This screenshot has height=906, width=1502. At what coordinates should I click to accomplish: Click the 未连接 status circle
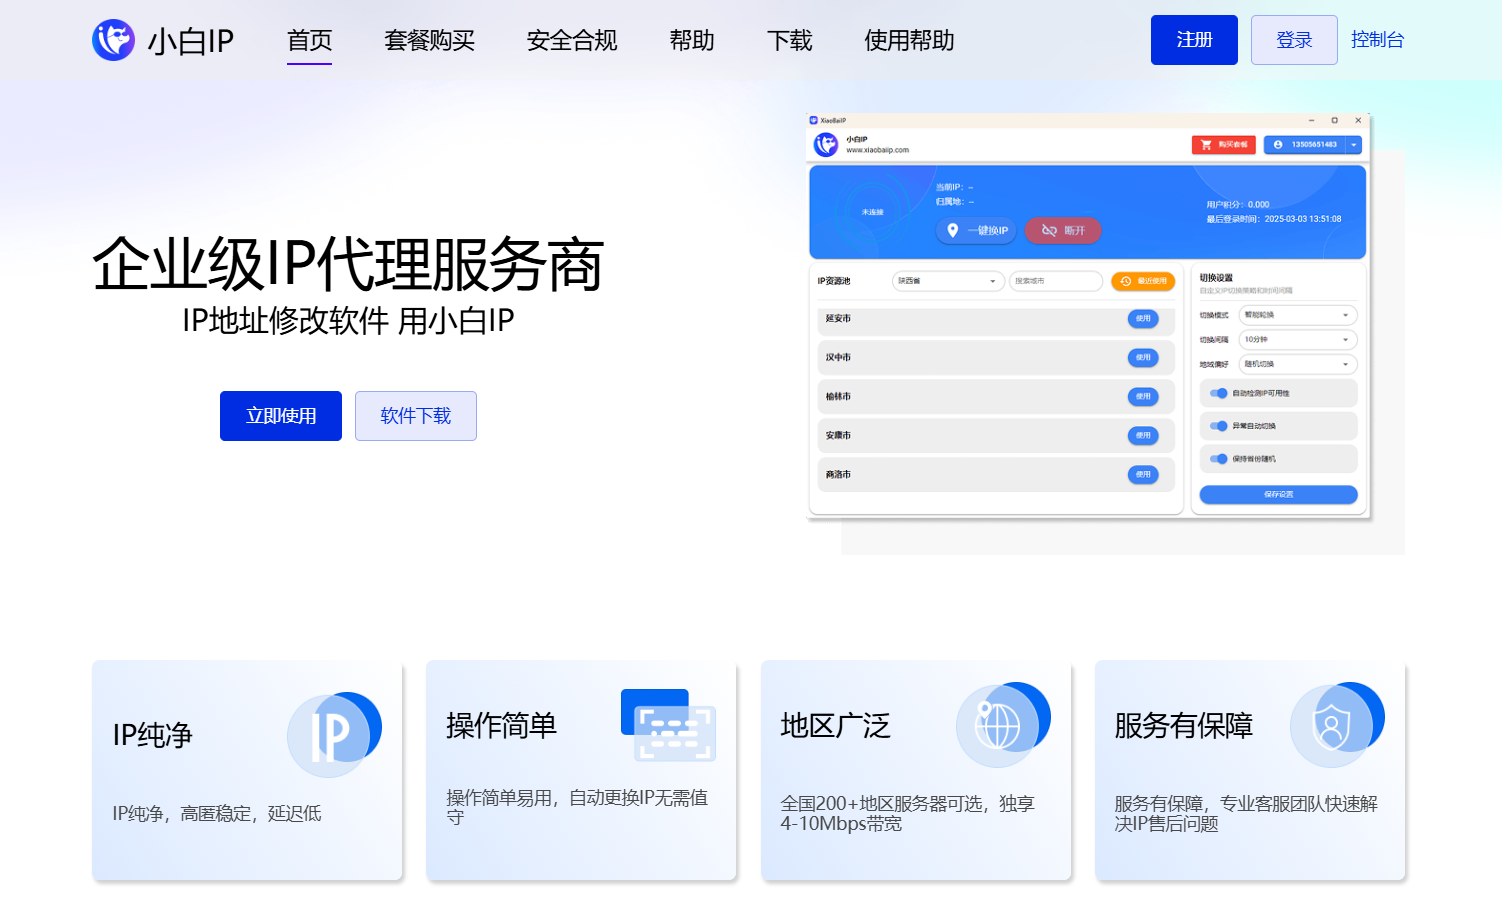(873, 212)
